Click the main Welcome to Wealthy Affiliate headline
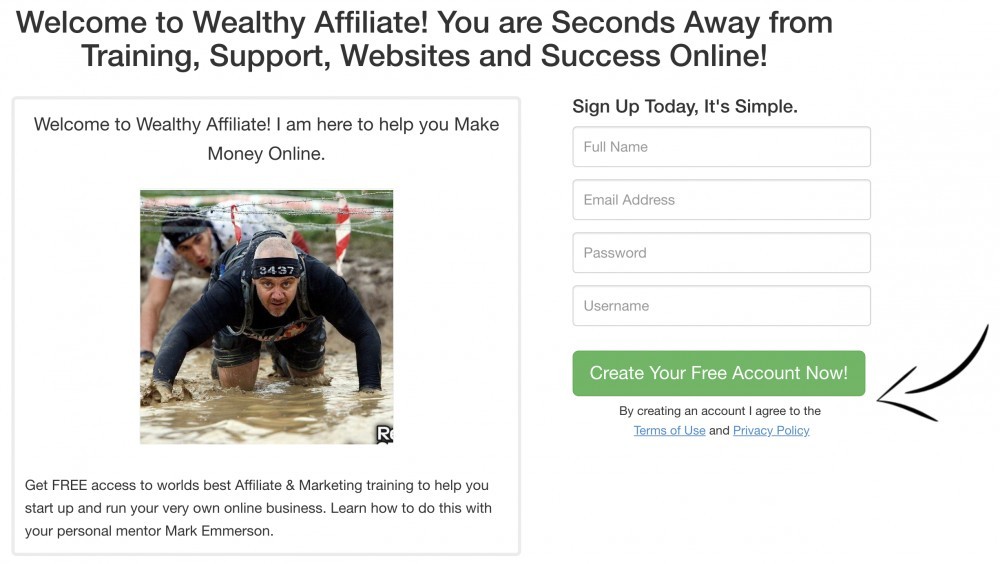The height and width of the screenshot is (564, 1000). point(424,39)
